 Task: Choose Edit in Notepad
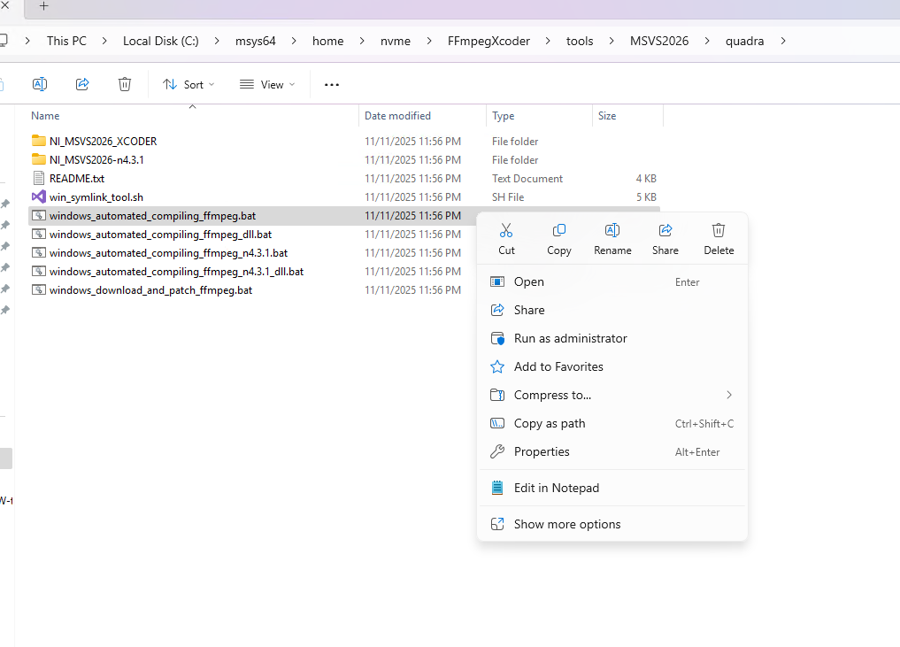pyautogui.click(x=612, y=488)
